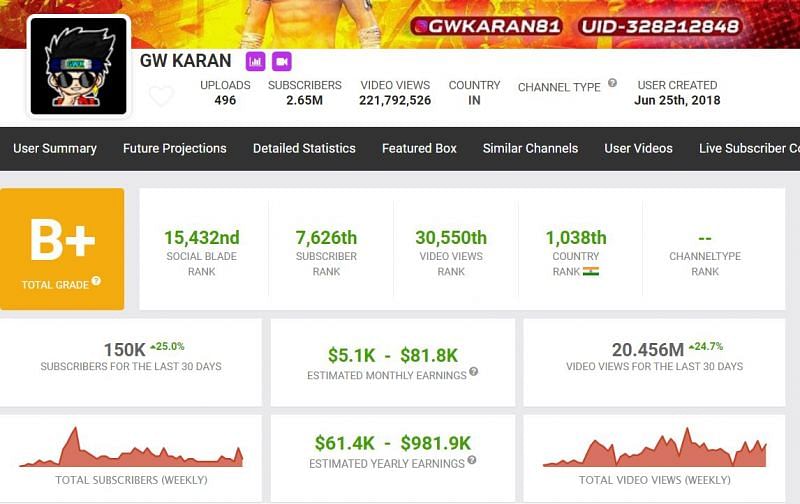Click the purple video camera icon
The image size is (800, 504).
coord(281,61)
